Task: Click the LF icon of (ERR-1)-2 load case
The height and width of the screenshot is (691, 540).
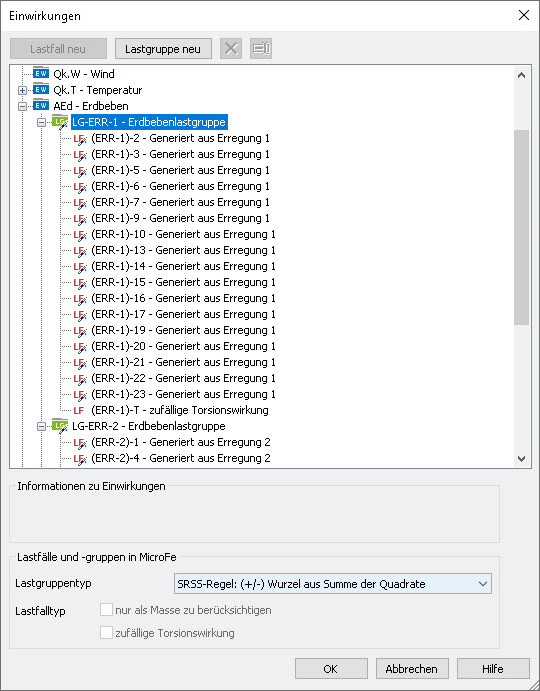Action: tap(80, 139)
